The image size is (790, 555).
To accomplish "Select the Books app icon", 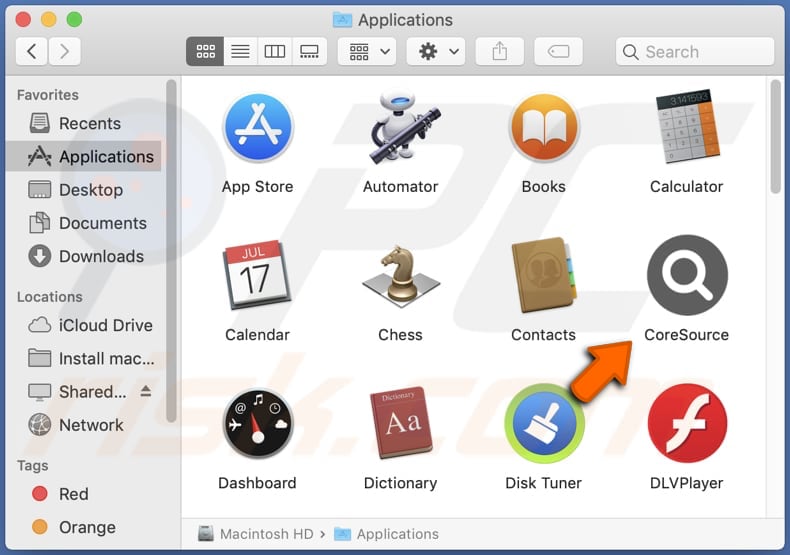I will 544,128.
